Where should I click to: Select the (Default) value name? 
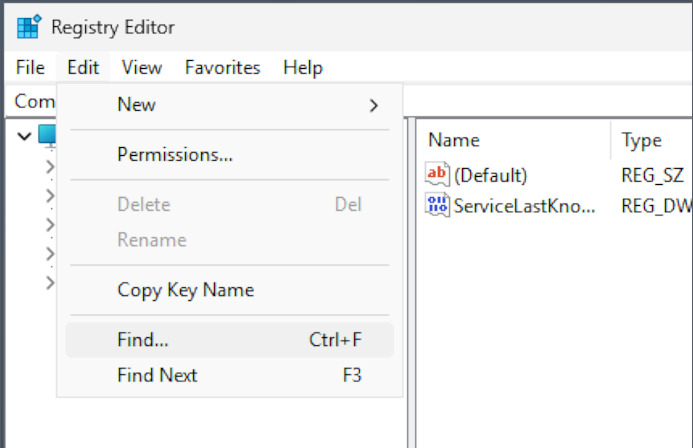[491, 175]
